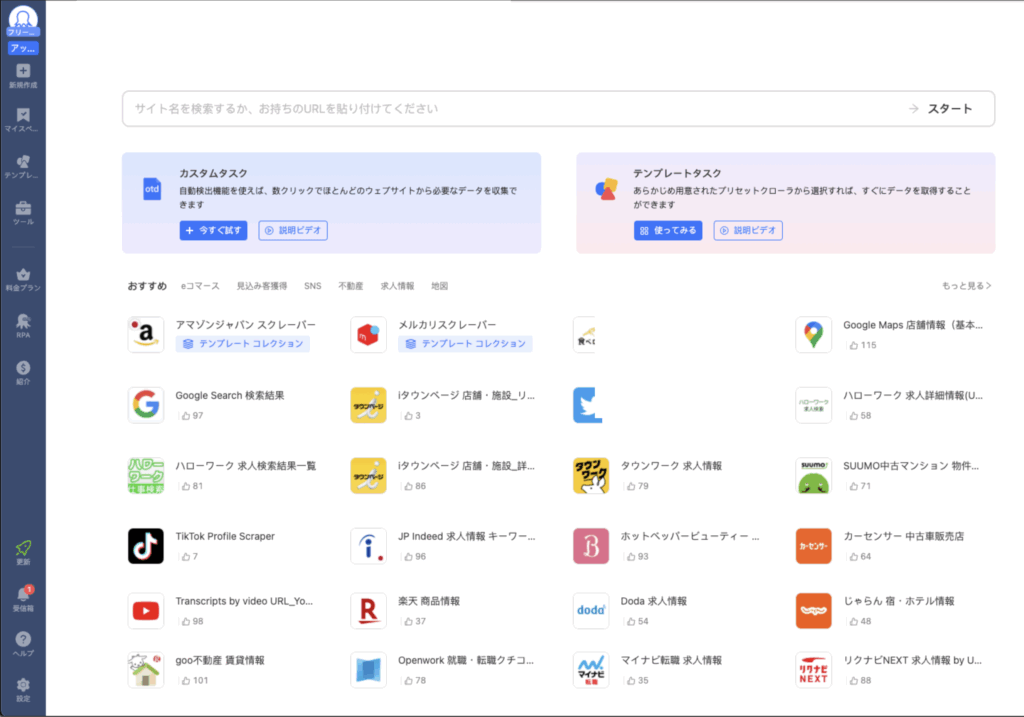Image resolution: width=1024 pixels, height=717 pixels.
Task: Open 料金プラン (pricing plan) in the sidebar
Action: (x=23, y=276)
